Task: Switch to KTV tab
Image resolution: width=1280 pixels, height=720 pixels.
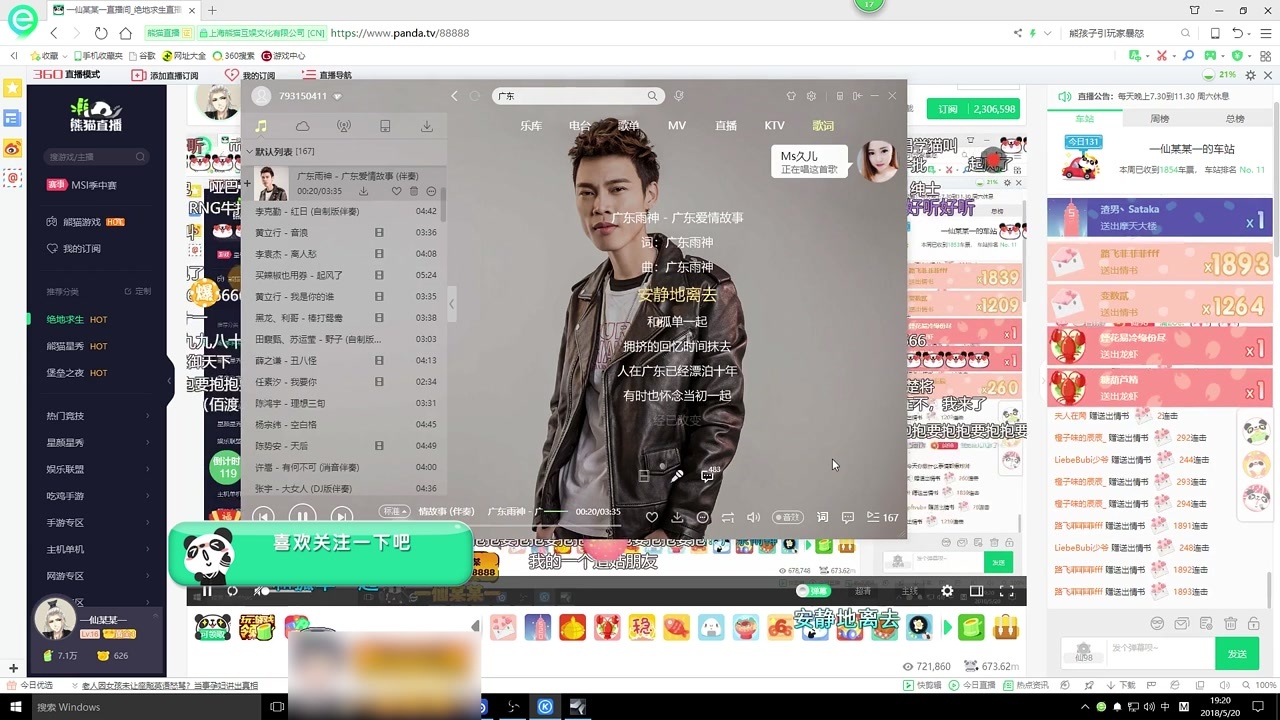Action: point(774,126)
